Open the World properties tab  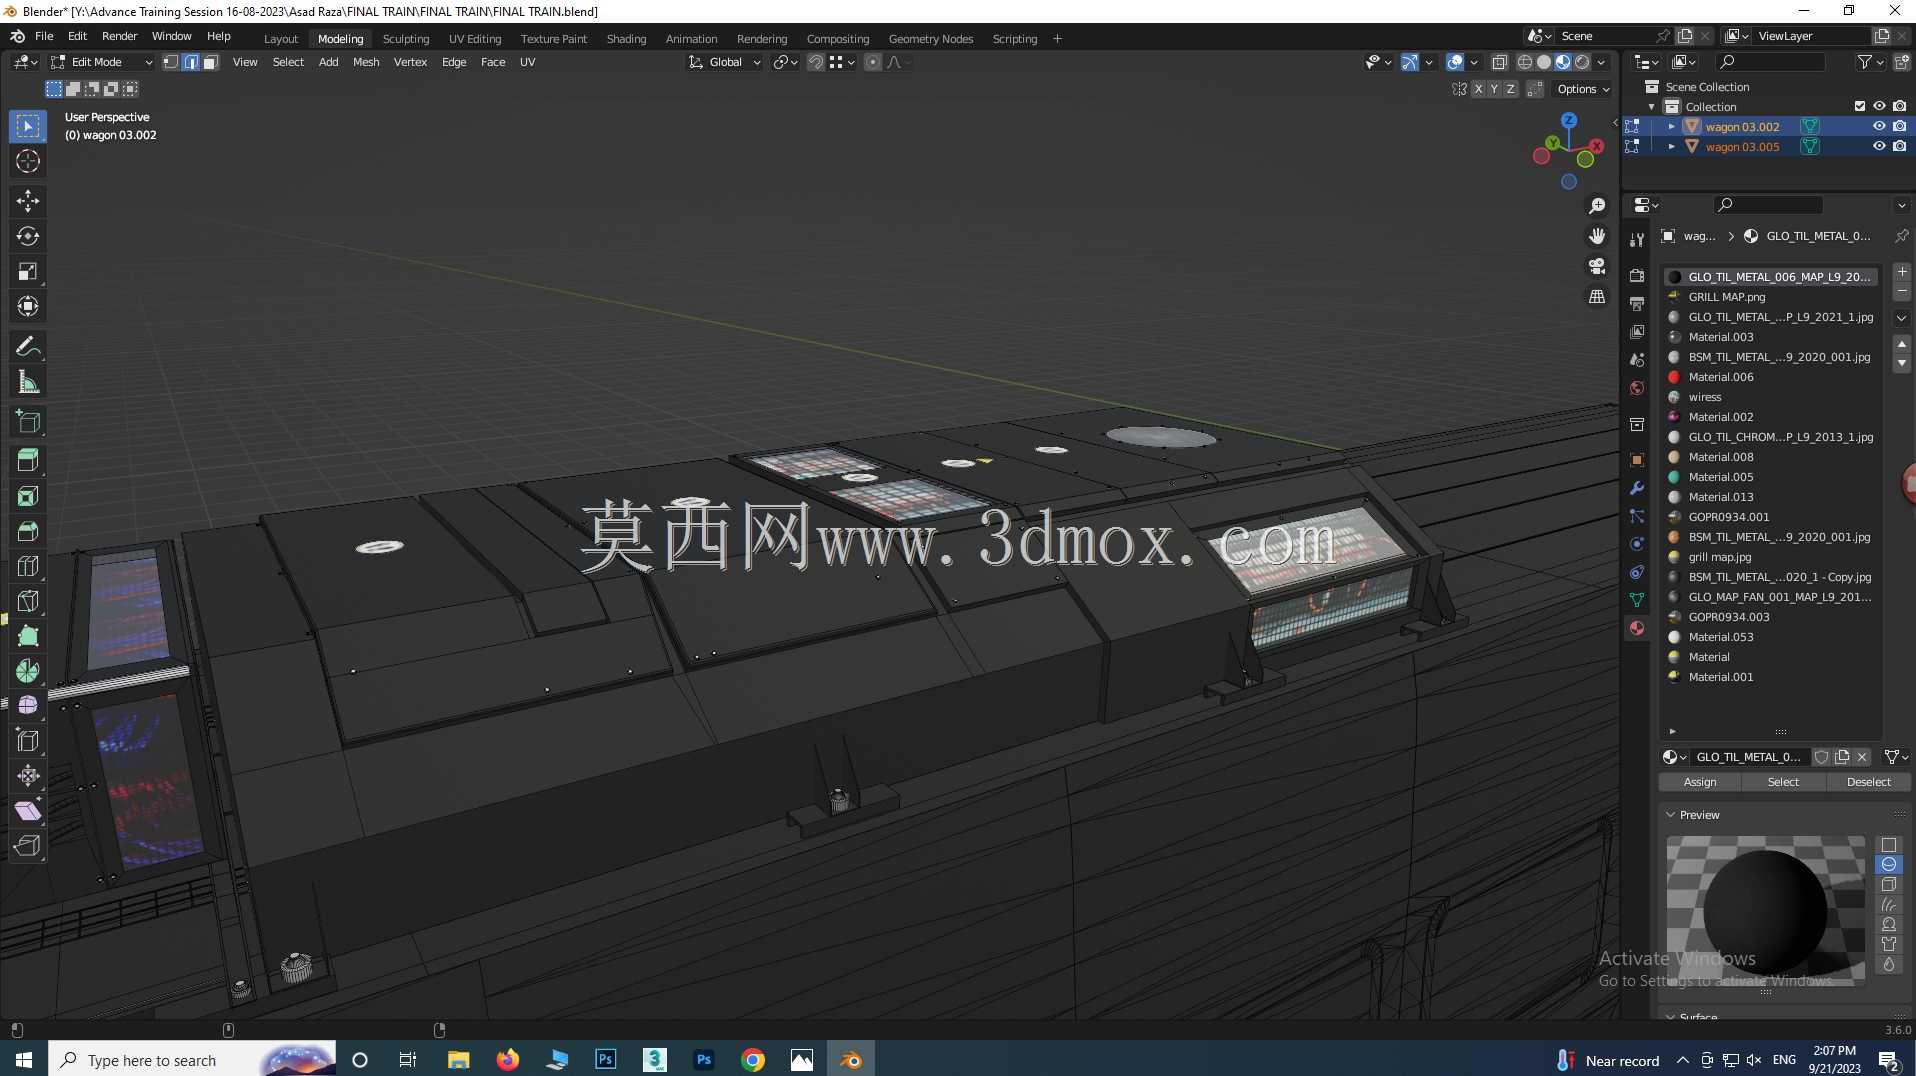click(1637, 388)
